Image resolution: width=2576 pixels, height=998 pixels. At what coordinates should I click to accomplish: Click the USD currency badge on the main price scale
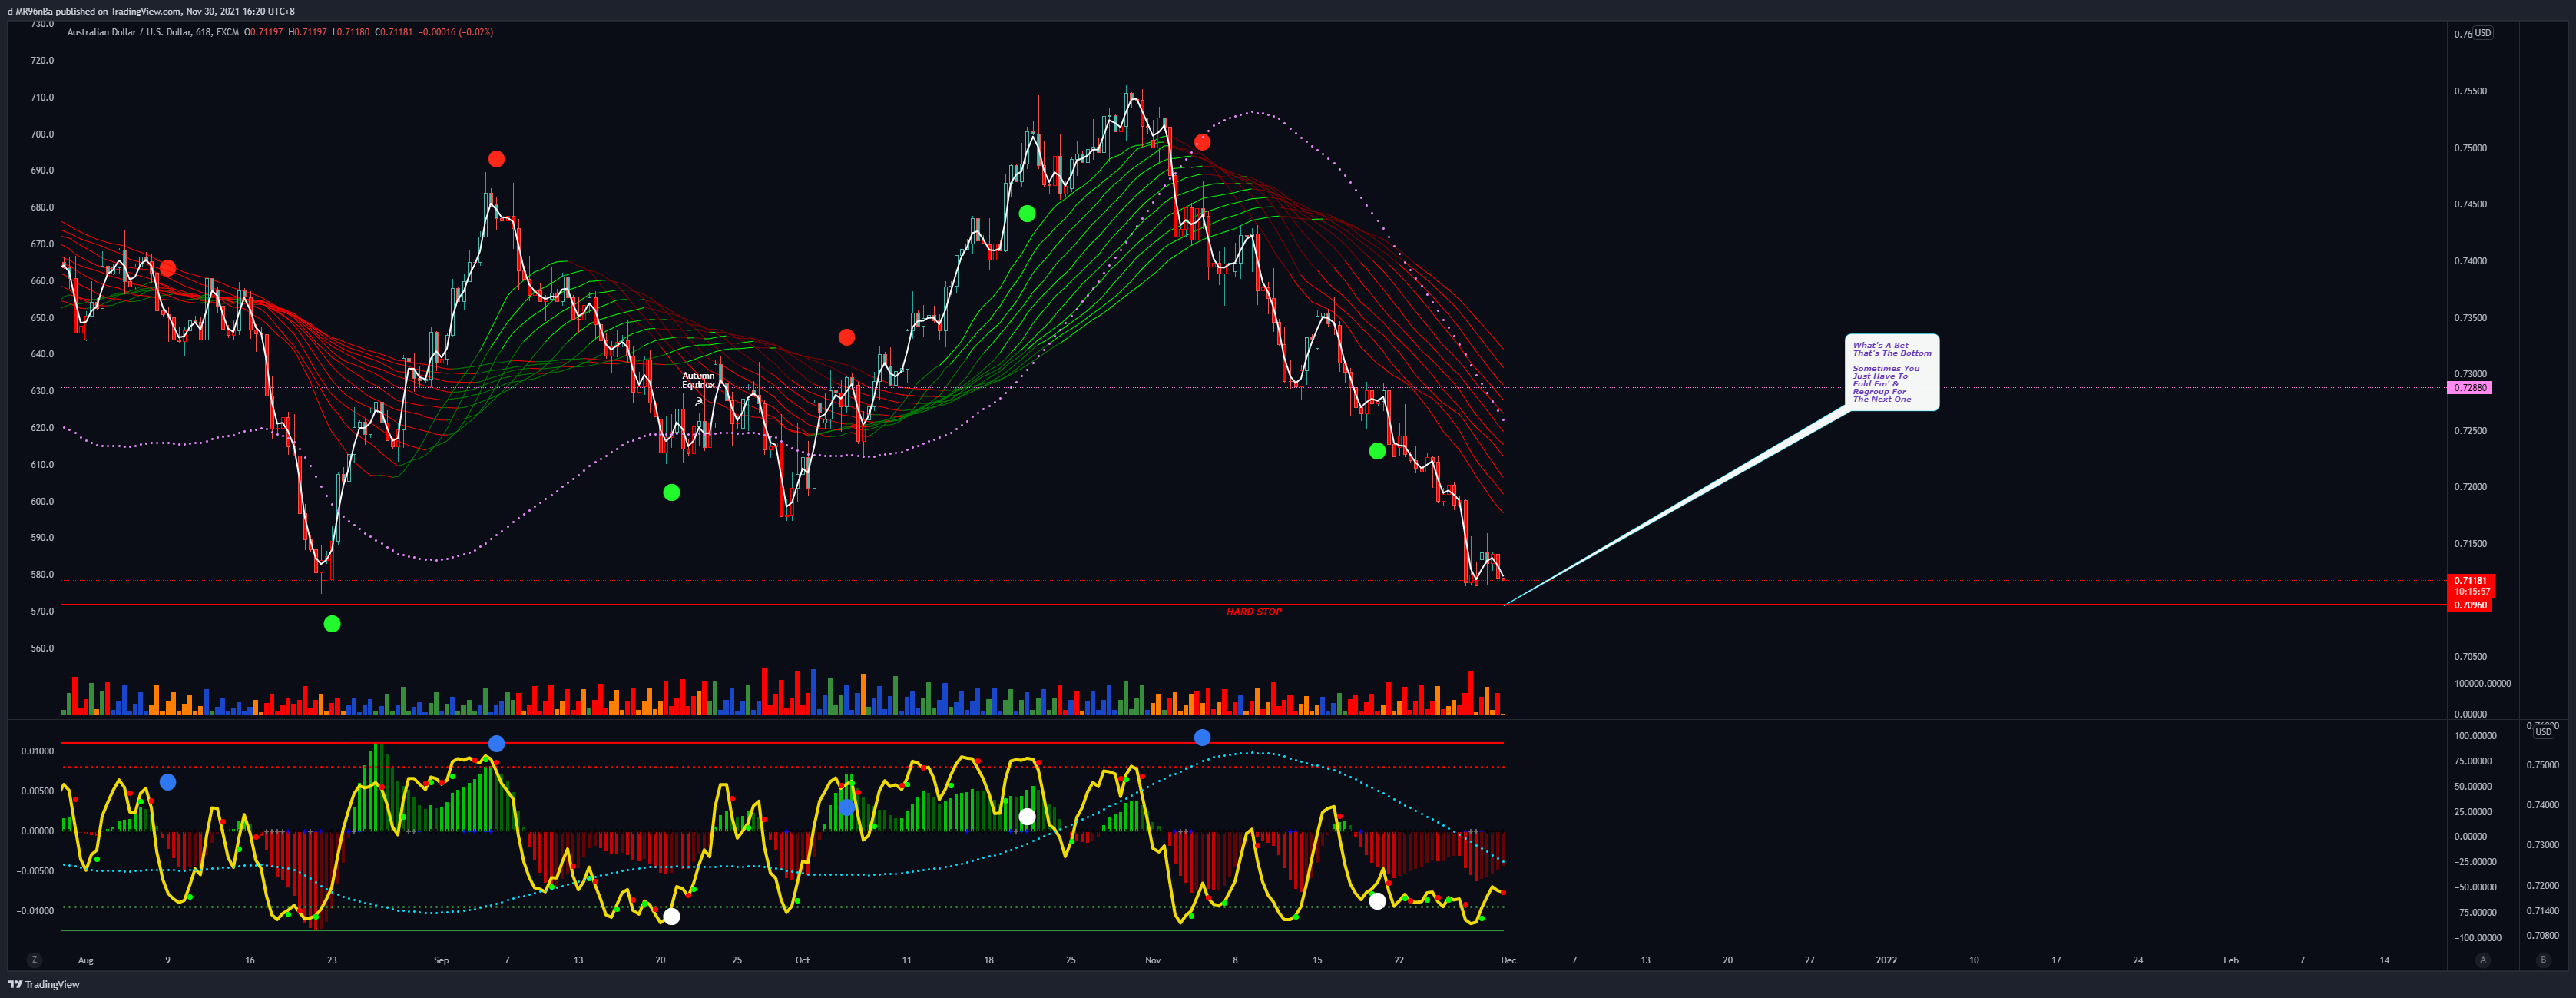point(2483,33)
